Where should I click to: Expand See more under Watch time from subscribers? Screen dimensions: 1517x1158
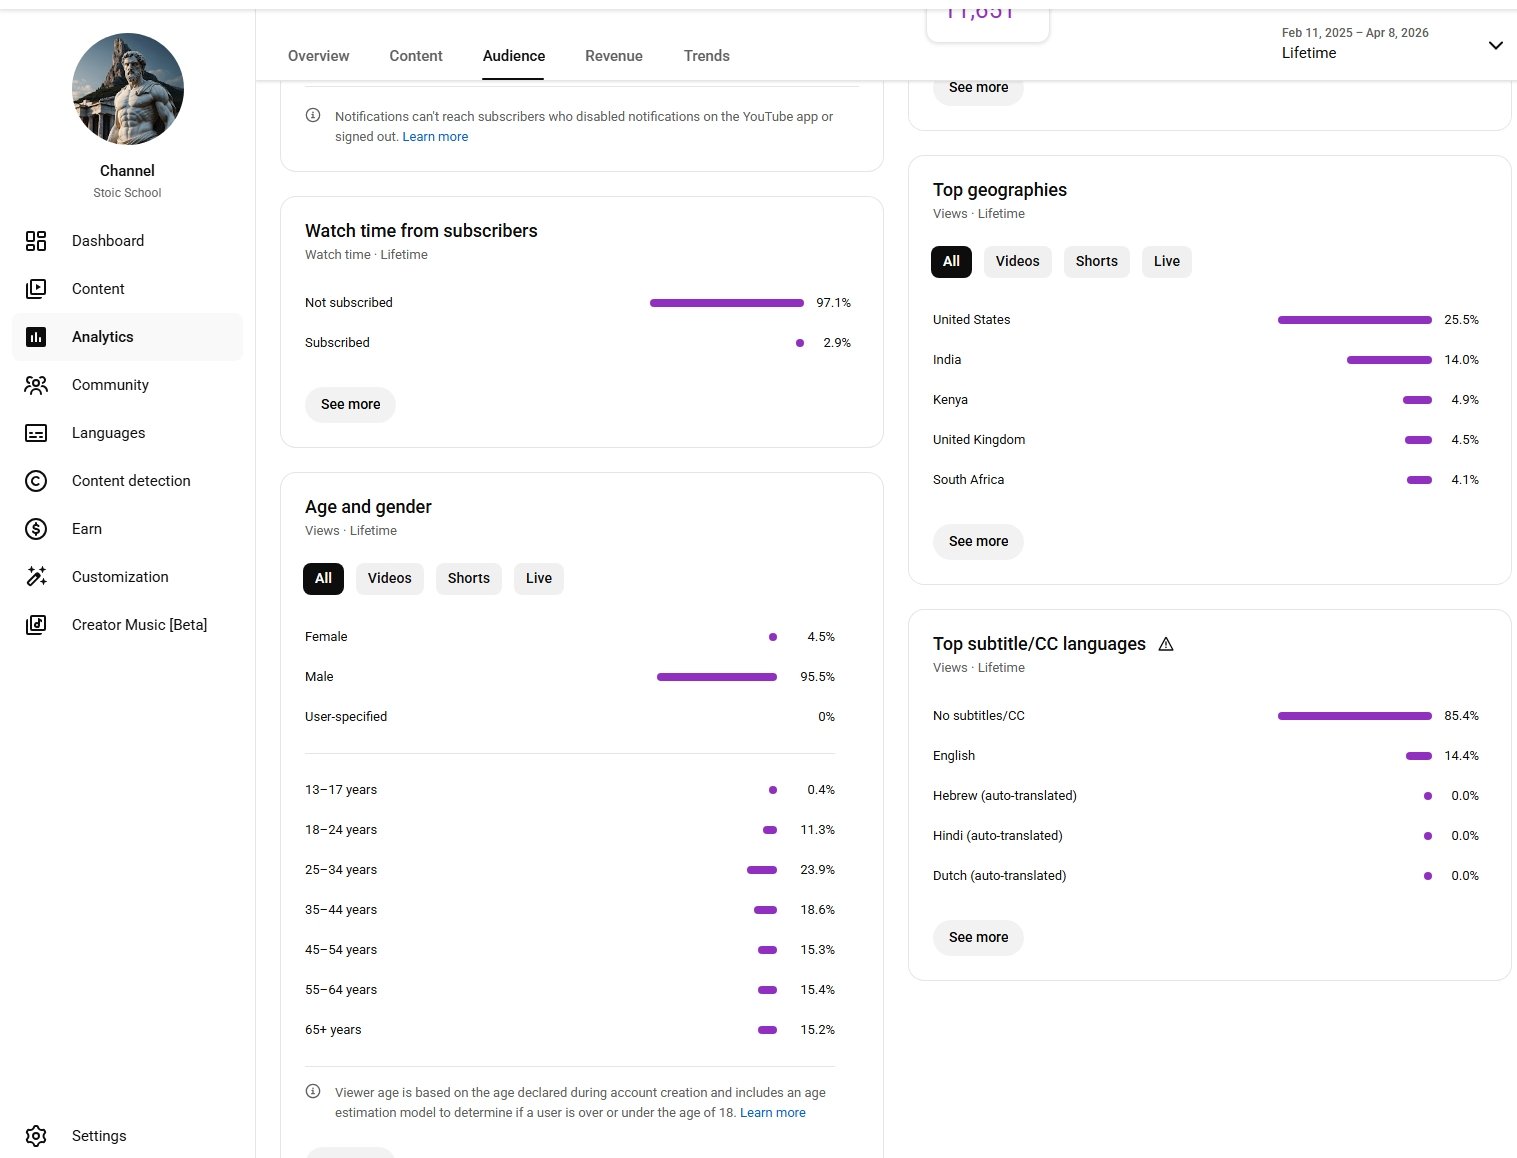pyautogui.click(x=350, y=404)
